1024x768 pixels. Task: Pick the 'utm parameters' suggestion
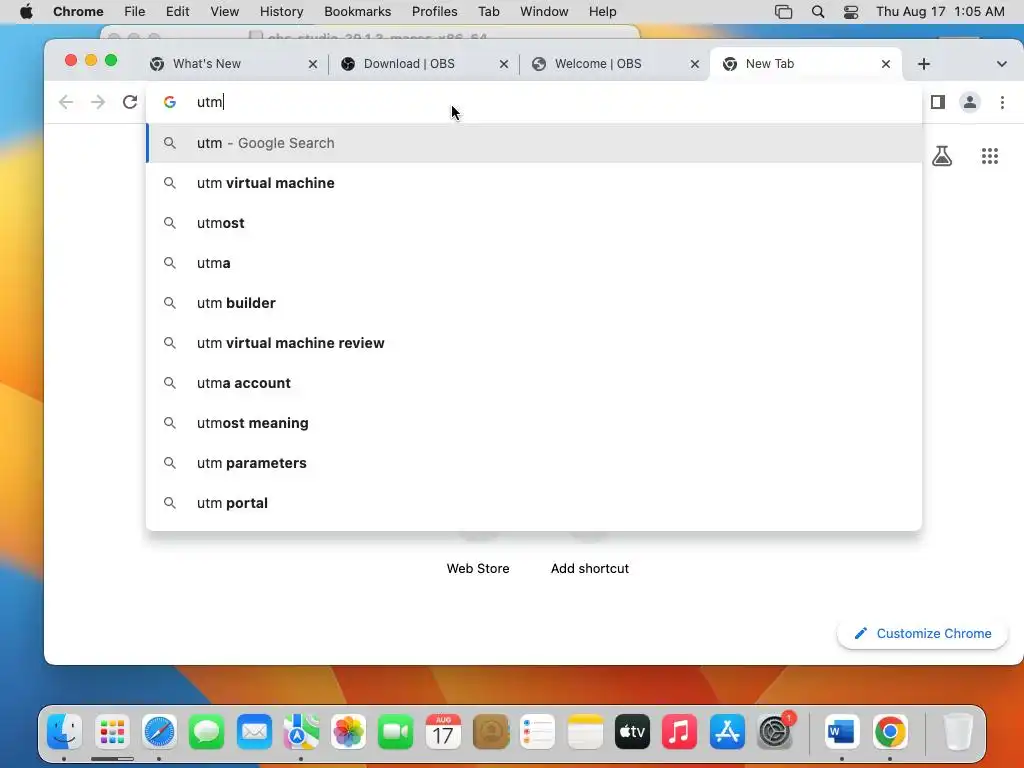pyautogui.click(x=534, y=463)
